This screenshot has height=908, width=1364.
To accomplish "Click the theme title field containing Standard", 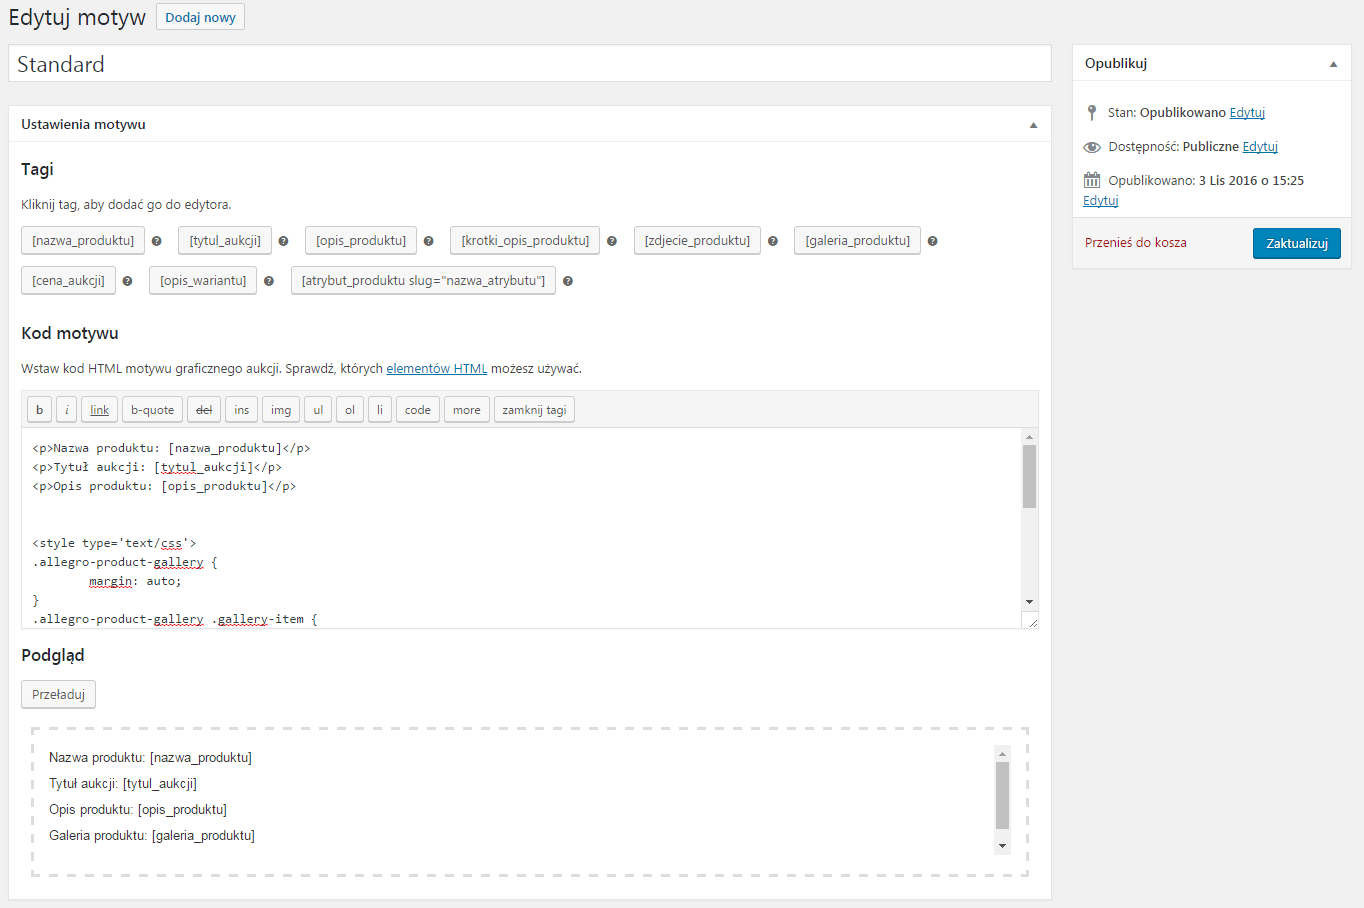I will coord(530,64).
